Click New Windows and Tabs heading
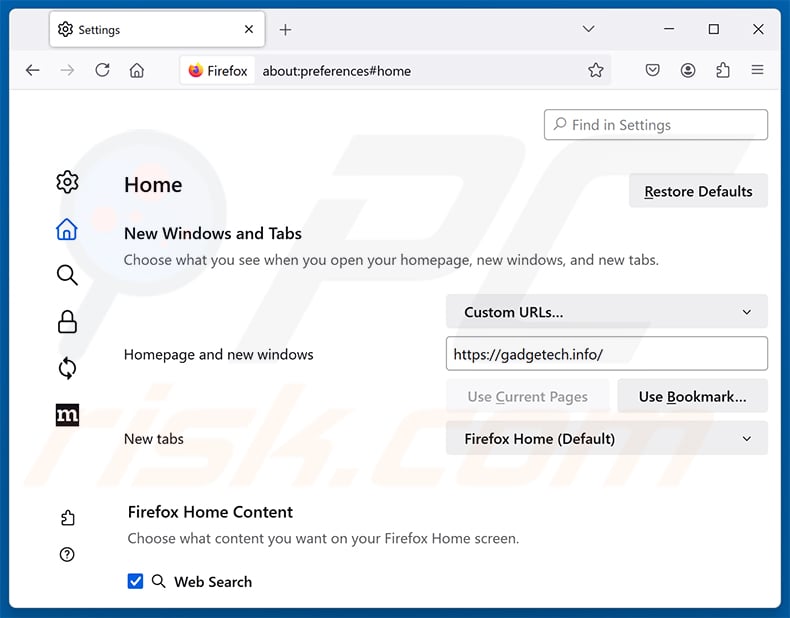Screen dimensions: 790x618 [213, 233]
